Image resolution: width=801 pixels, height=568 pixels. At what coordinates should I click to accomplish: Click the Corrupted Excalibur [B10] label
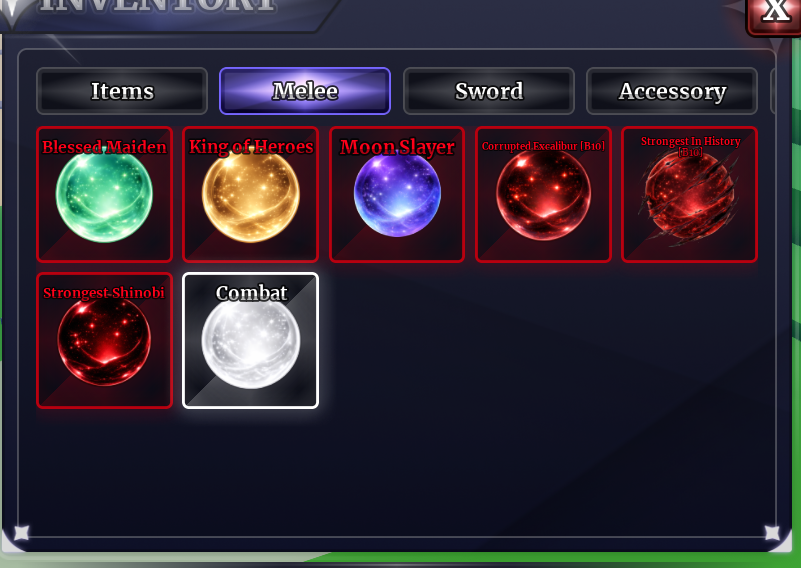(543, 146)
